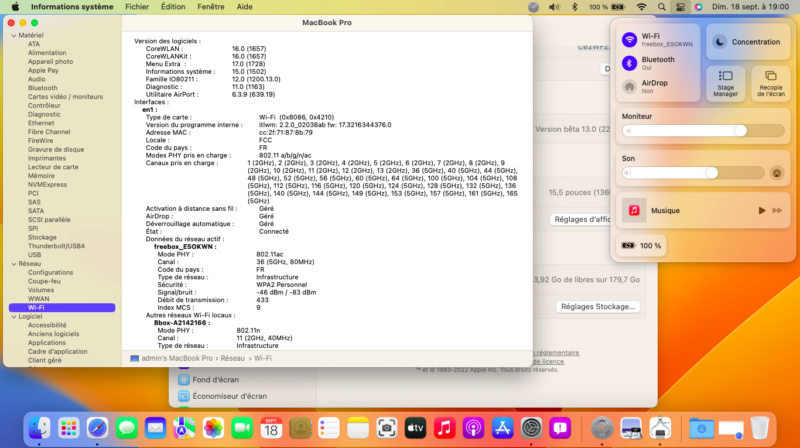
Task: Open the Apple menu
Action: tap(15, 7)
